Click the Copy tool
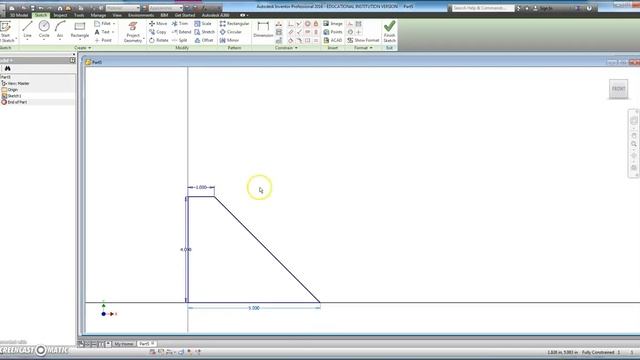The width and height of the screenshot is (640, 360). [158, 32]
